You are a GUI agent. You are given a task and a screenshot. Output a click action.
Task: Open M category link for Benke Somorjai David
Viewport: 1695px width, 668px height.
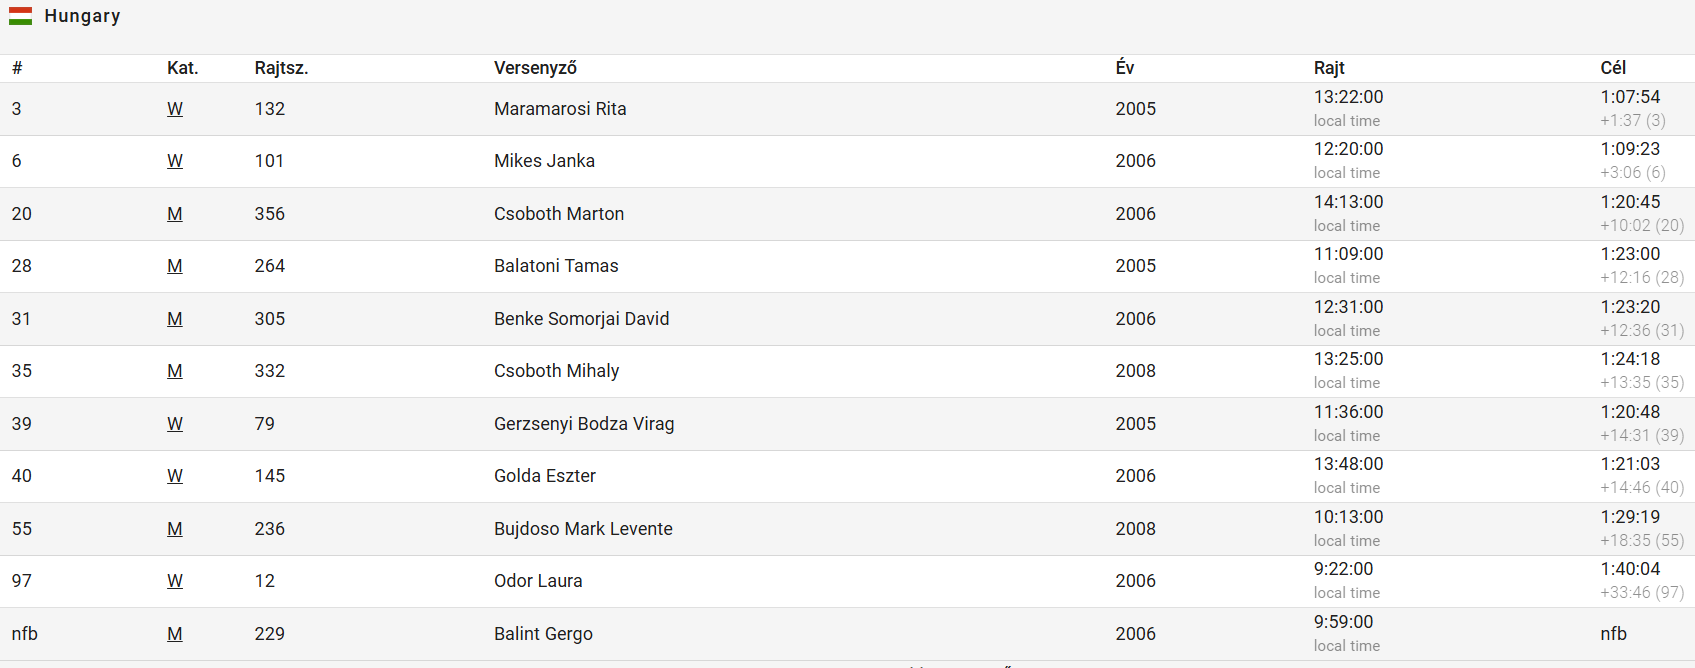pos(175,319)
